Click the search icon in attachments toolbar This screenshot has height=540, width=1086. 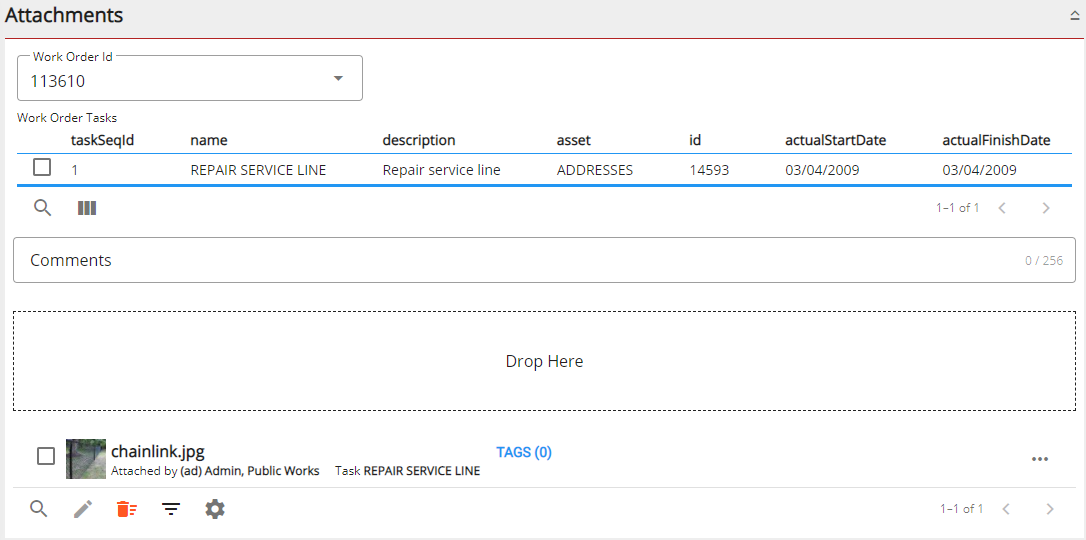39,509
